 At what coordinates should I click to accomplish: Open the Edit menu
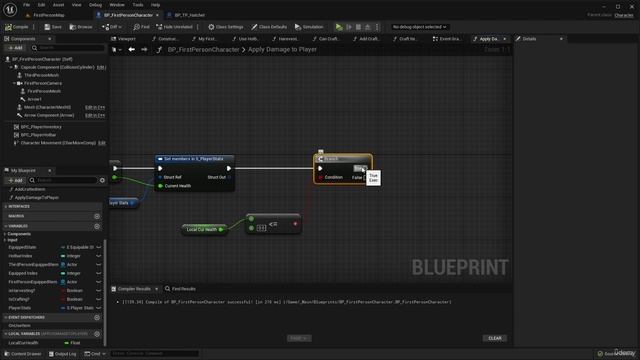click(x=41, y=5)
